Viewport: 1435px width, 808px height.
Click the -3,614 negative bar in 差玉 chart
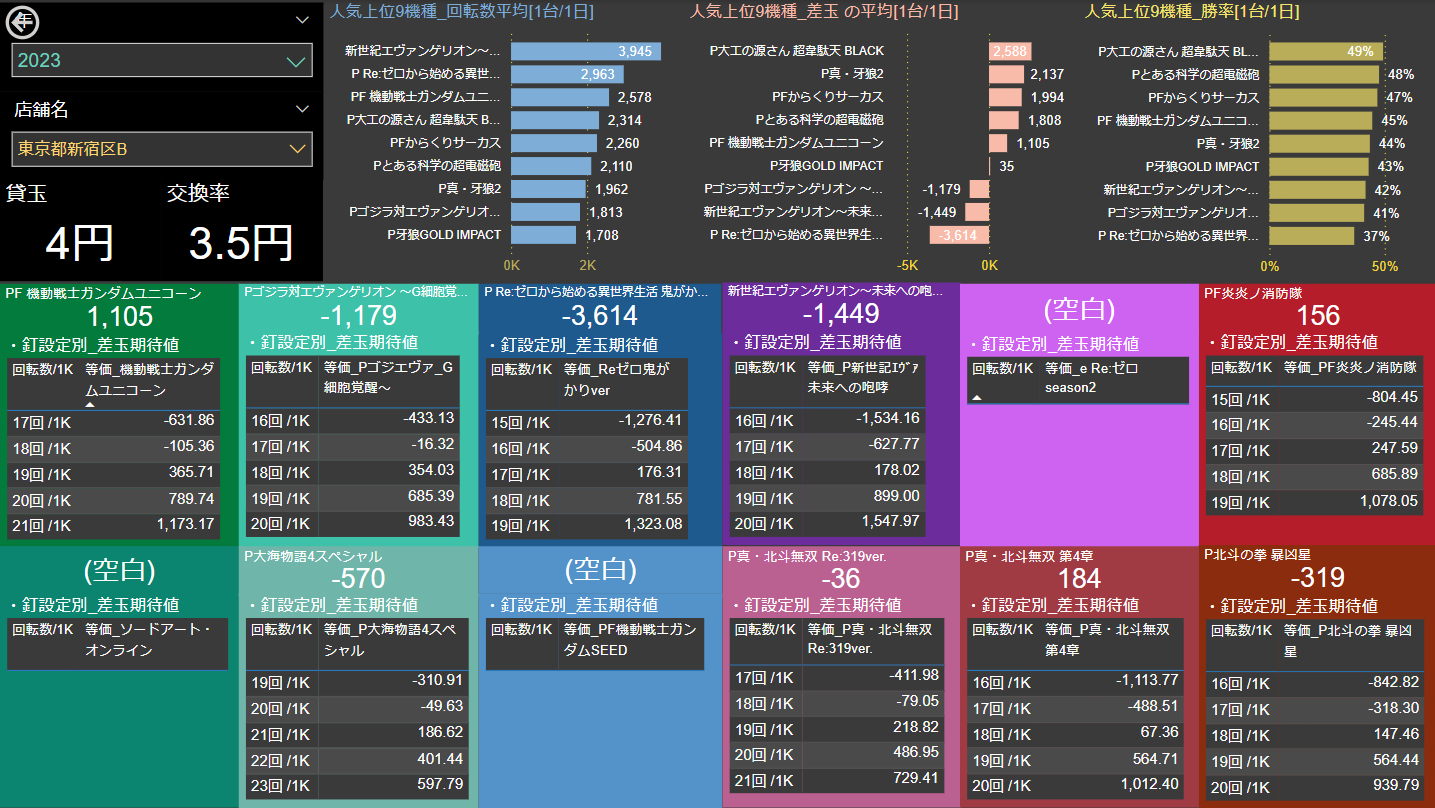pos(960,235)
